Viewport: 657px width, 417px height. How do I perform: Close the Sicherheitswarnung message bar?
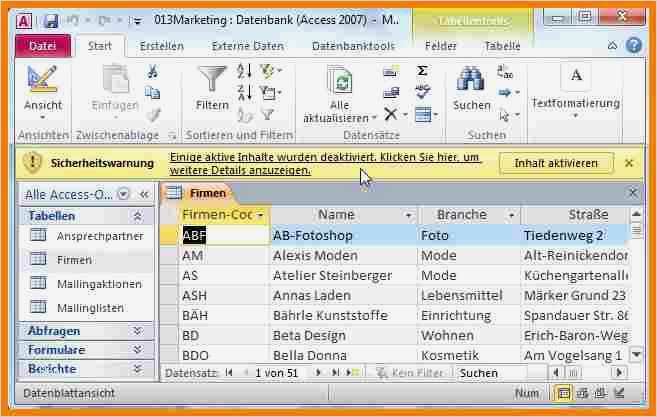[629, 163]
